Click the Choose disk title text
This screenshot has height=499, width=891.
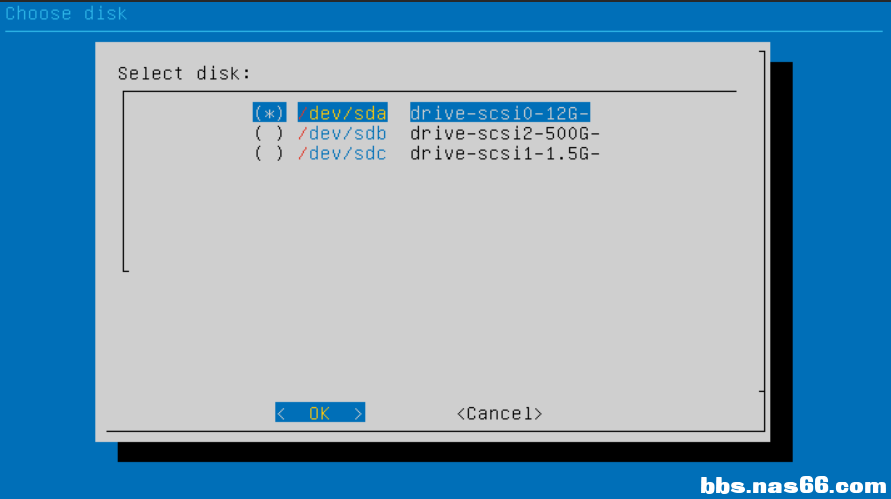pos(66,13)
